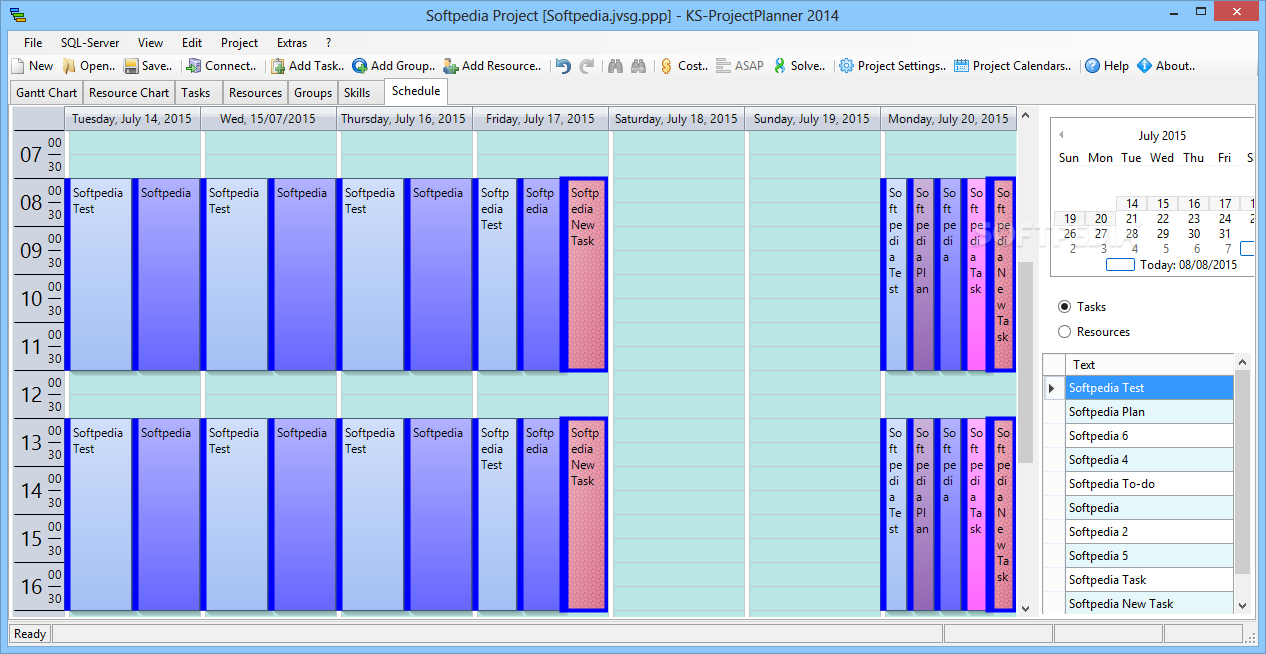Select Softpedia To-do row in task list
This screenshot has width=1266, height=654.
coord(1149,484)
